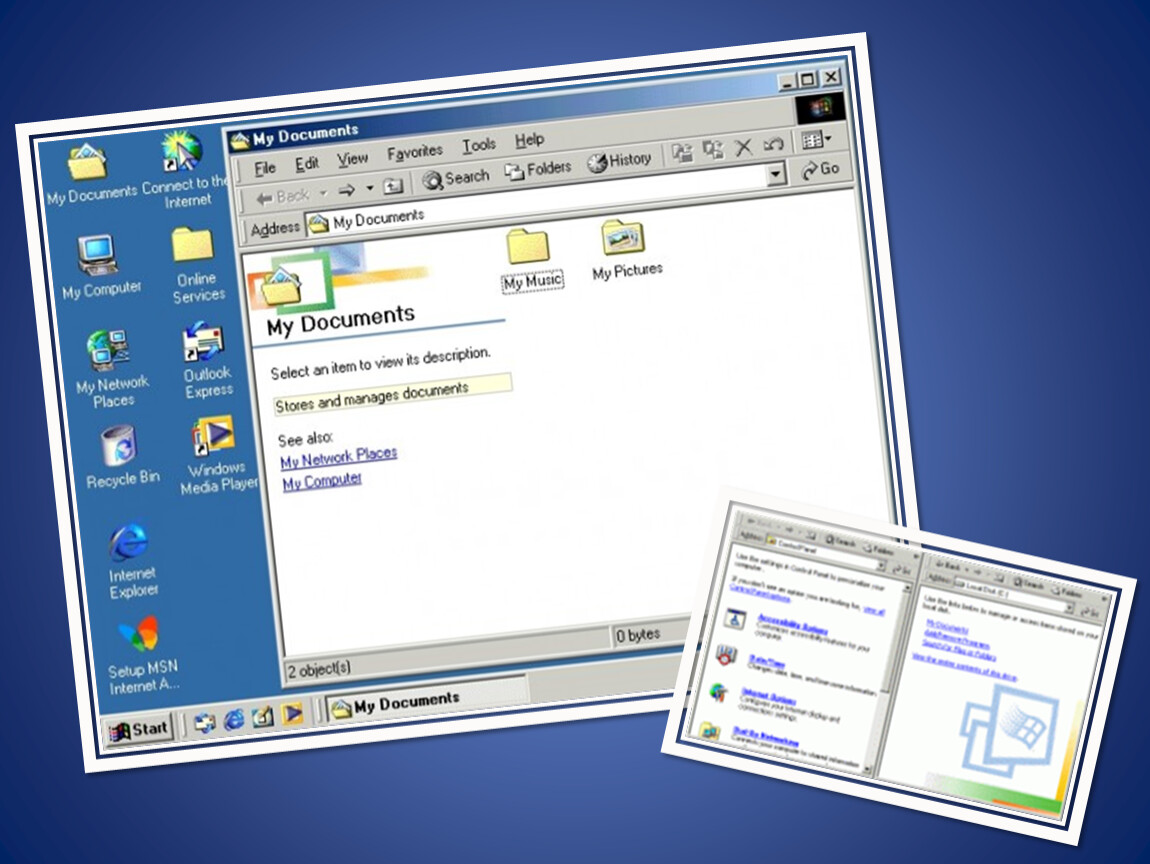
Task: Open the File menu
Action: click(x=265, y=169)
